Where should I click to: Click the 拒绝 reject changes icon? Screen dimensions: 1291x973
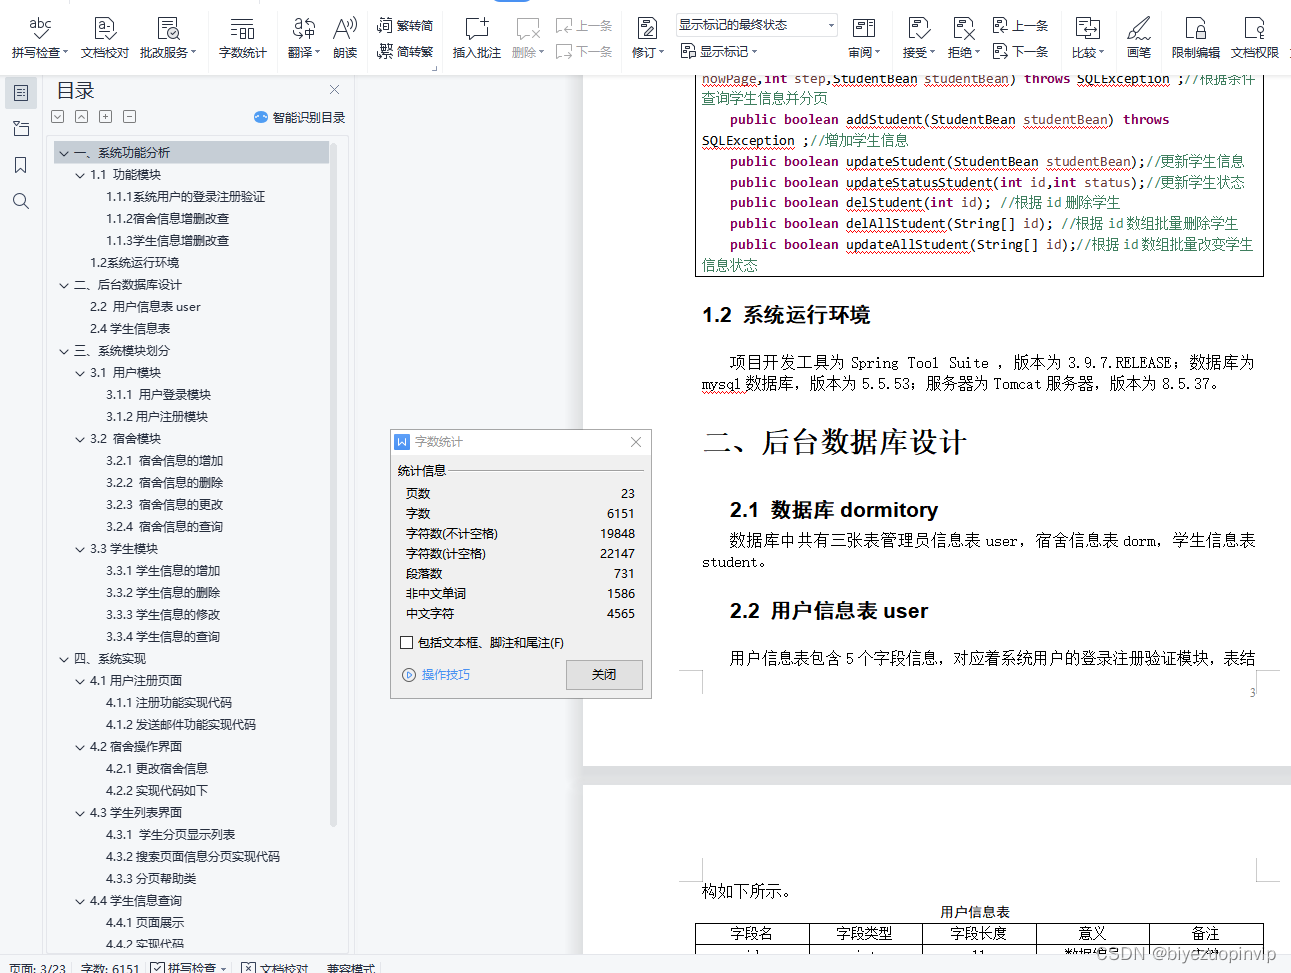[x=963, y=38]
